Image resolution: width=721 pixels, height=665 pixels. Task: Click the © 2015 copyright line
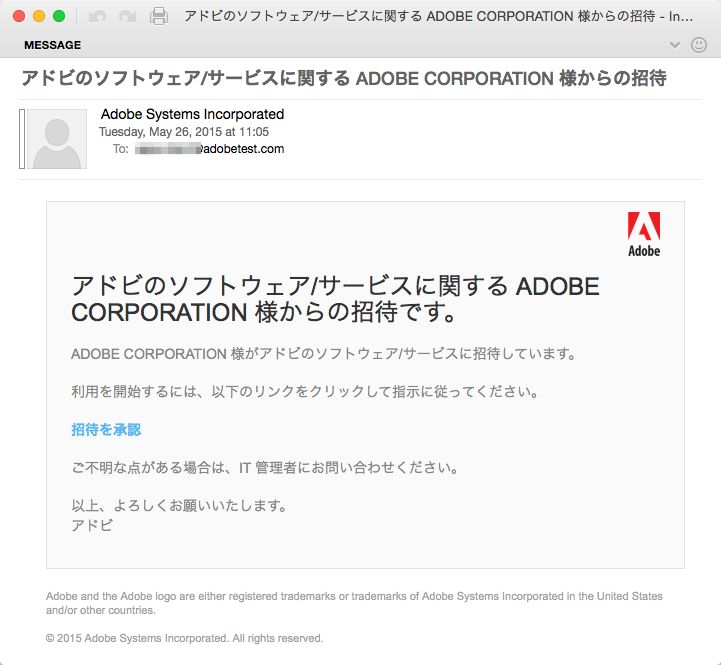click(185, 638)
